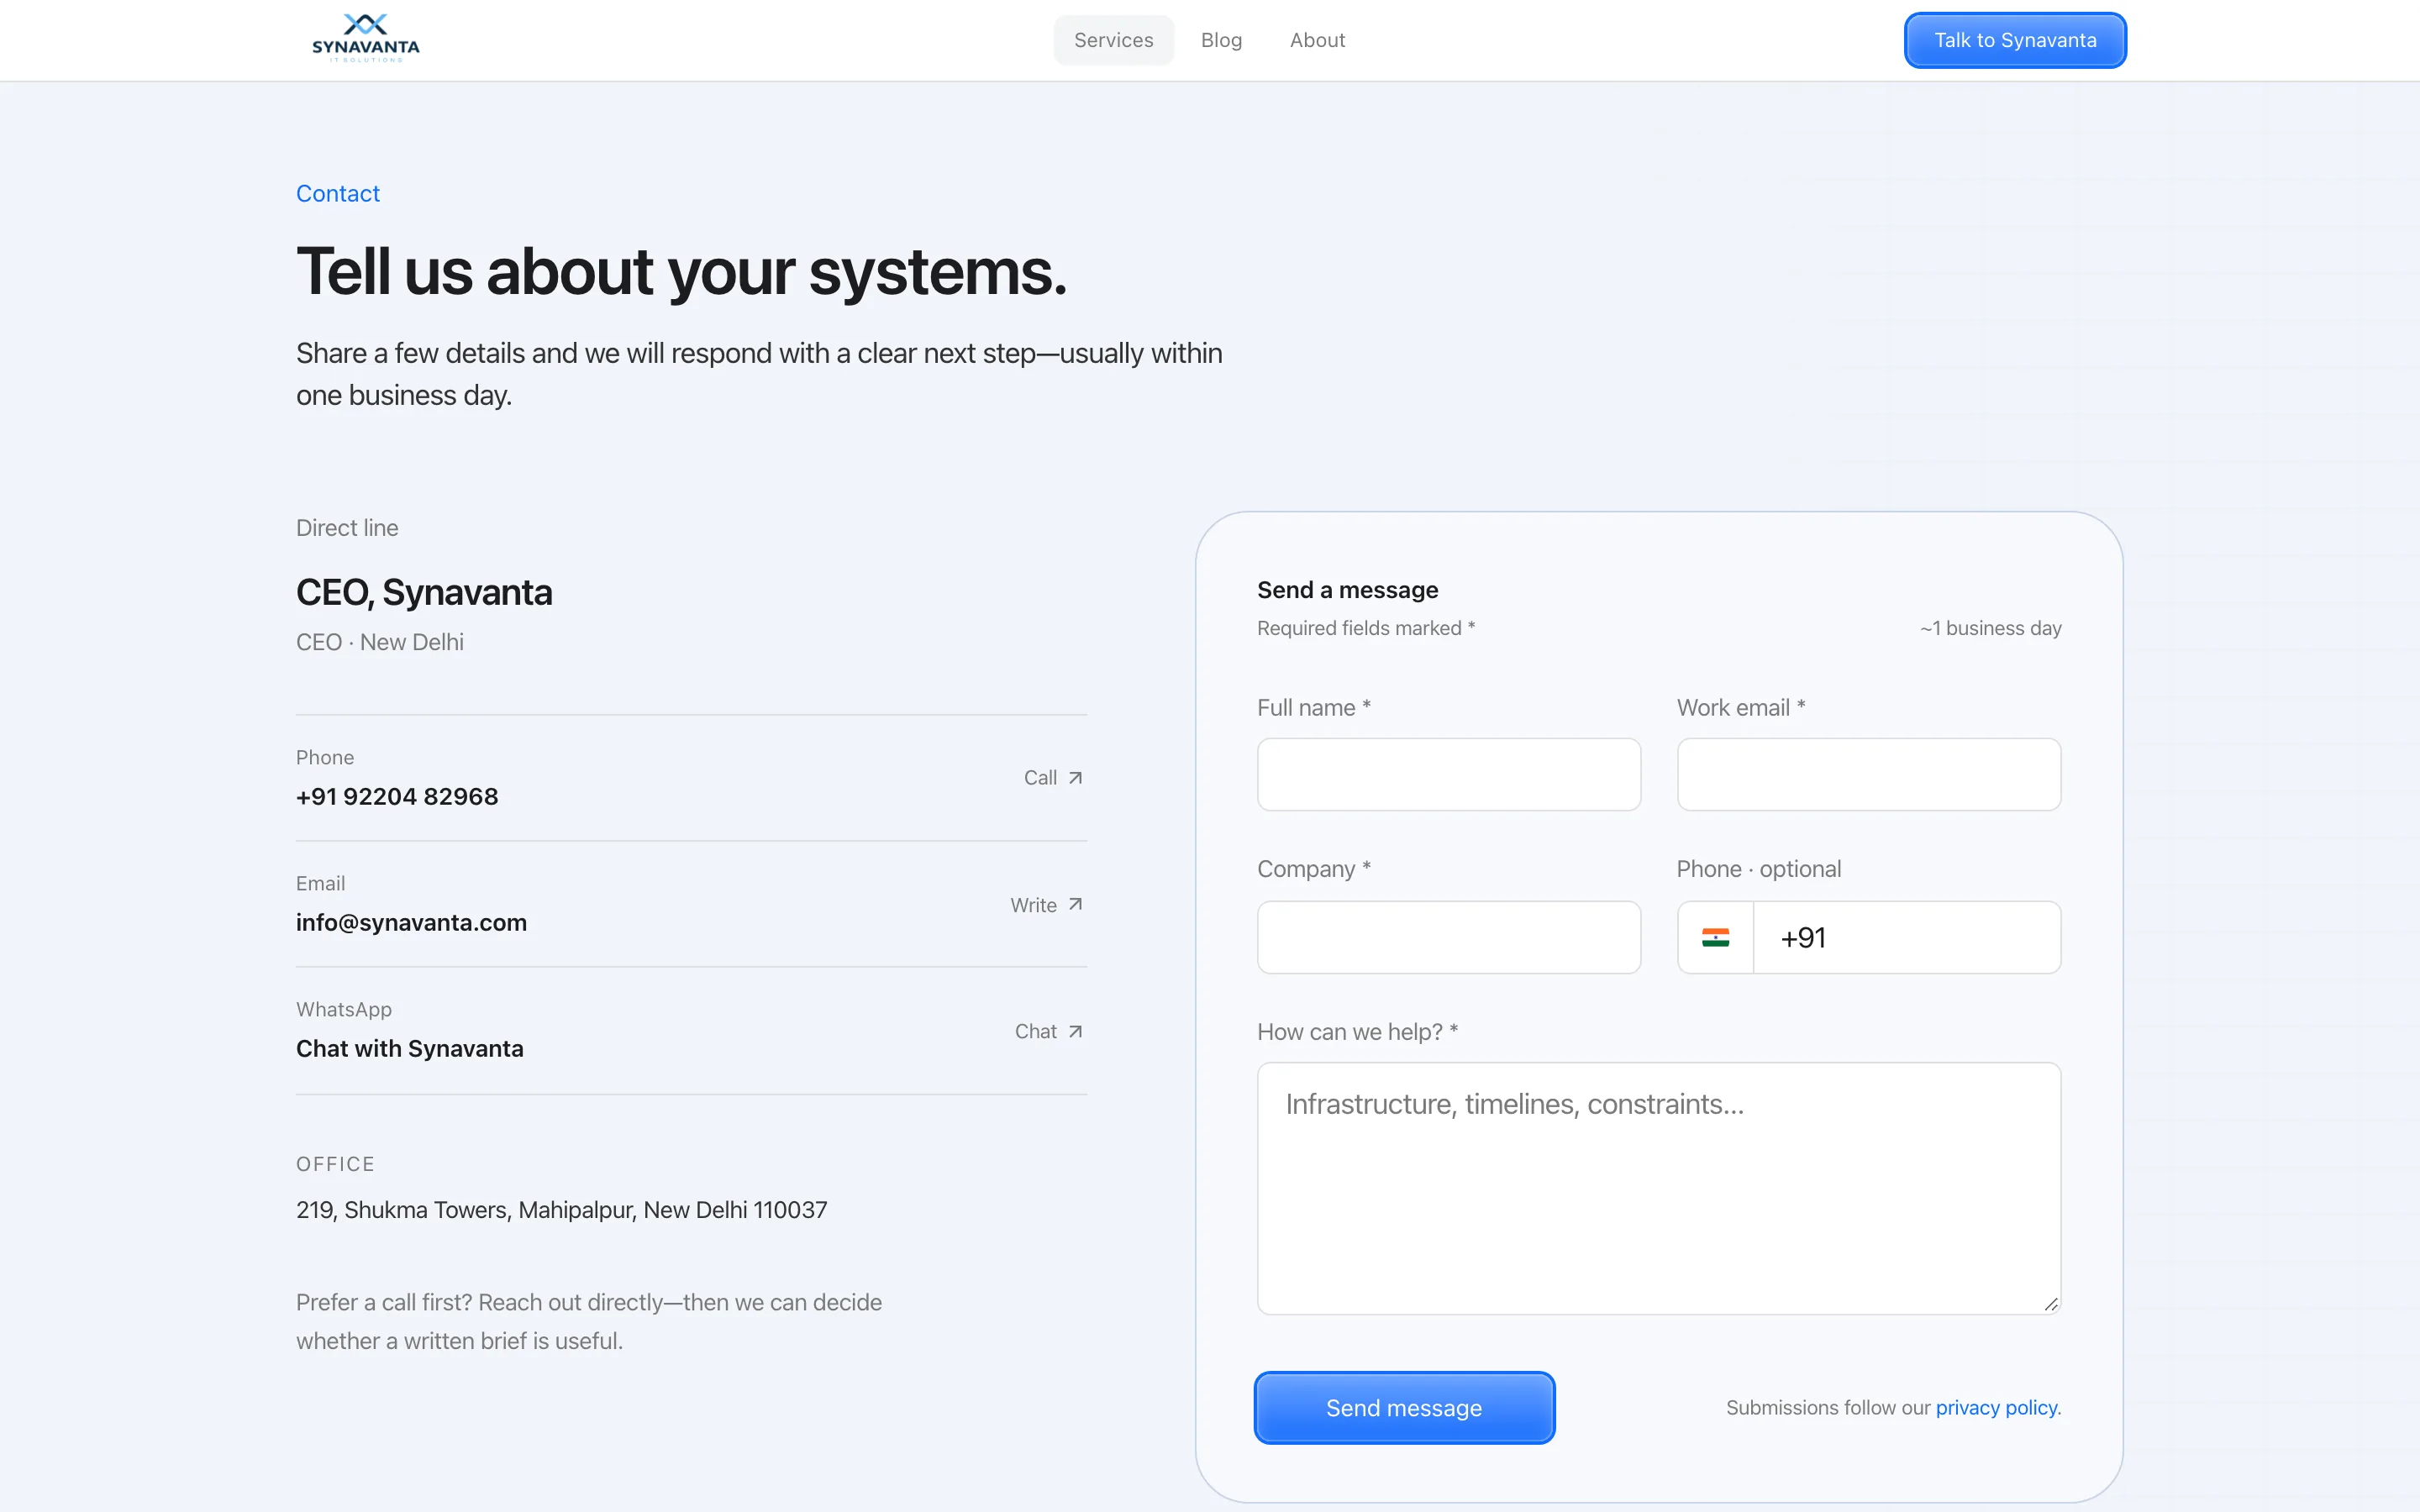Click the Write link for email
Image resolution: width=2420 pixels, height=1512 pixels.
[1046, 904]
